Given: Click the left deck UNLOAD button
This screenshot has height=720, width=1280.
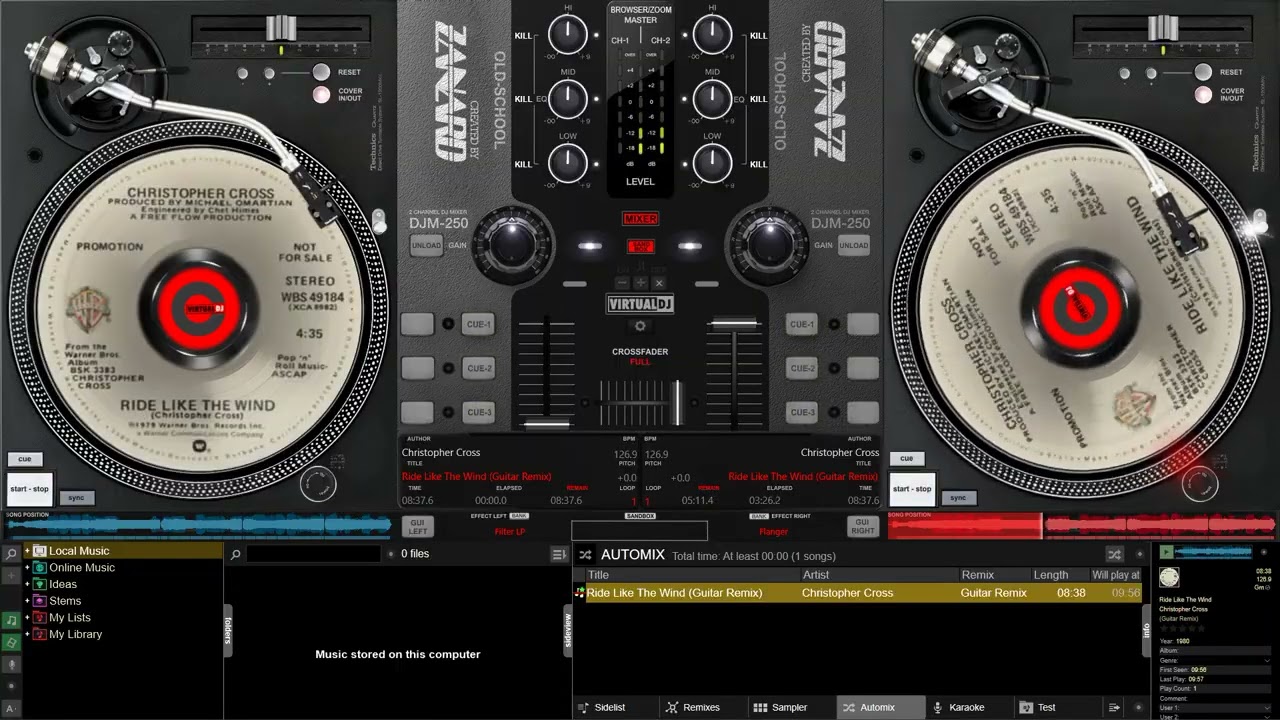Looking at the screenshot, I should pos(425,246).
